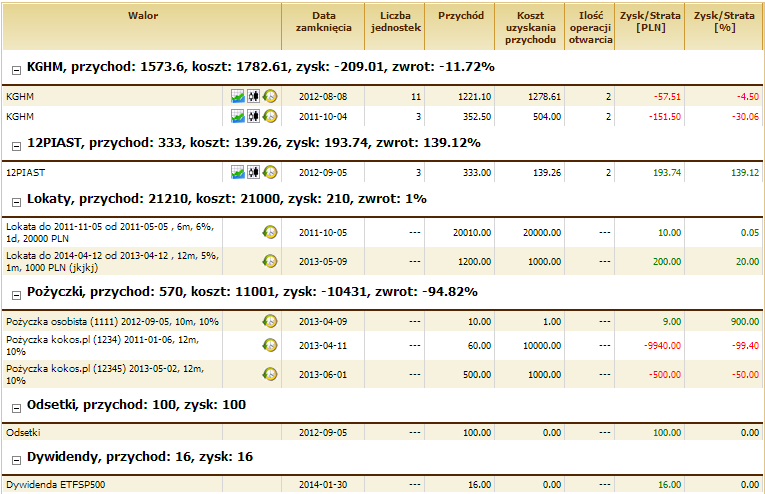Click the 900.00 percent value
The height and width of the screenshot is (494, 765).
pyautogui.click(x=745, y=321)
